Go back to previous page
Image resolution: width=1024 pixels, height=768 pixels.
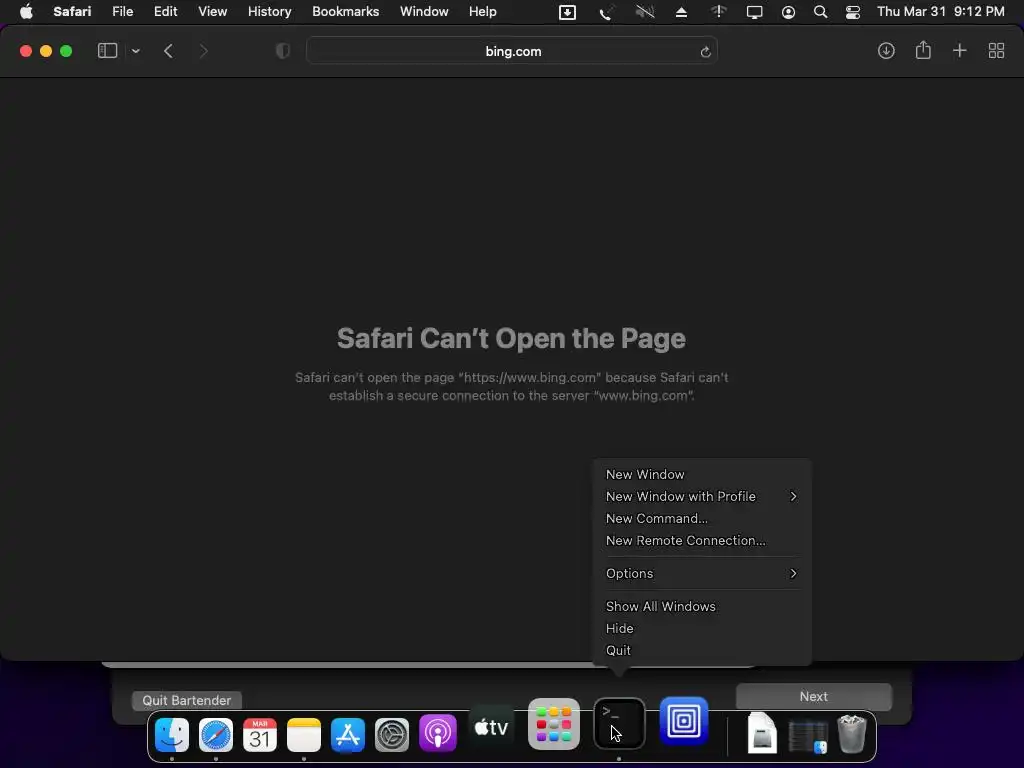(x=168, y=51)
